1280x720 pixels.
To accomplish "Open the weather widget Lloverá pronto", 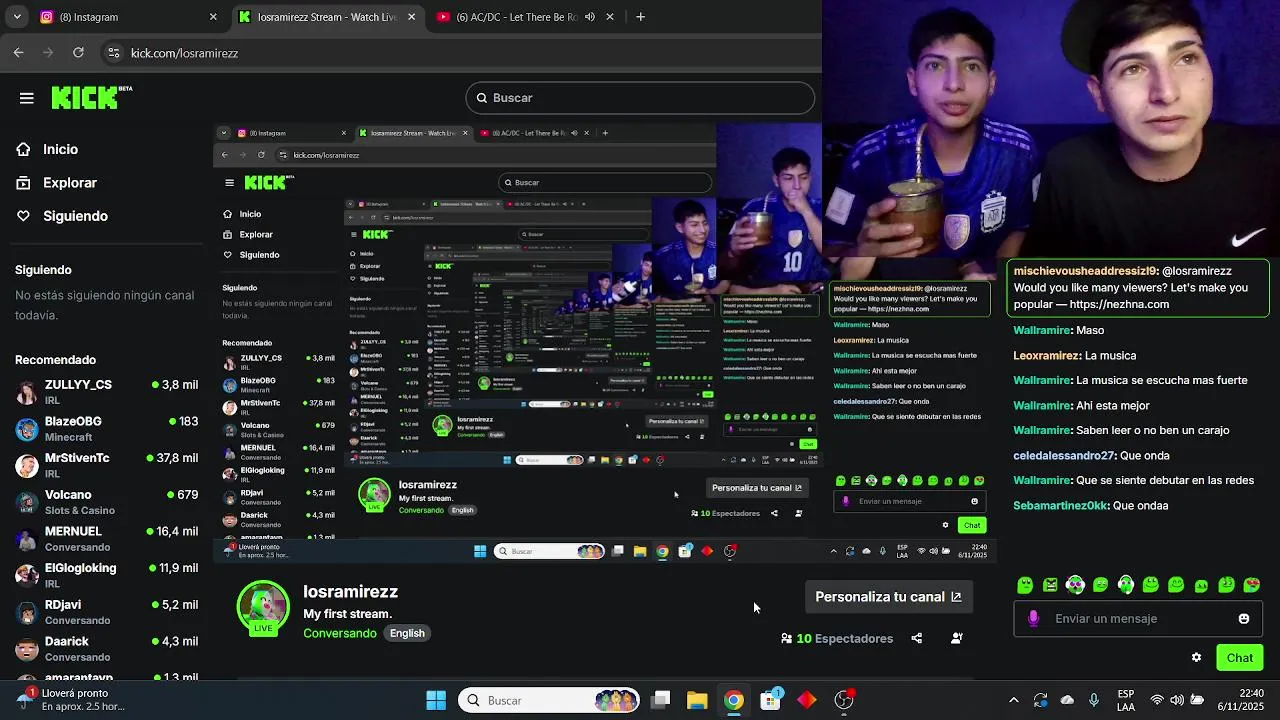I will coord(70,700).
